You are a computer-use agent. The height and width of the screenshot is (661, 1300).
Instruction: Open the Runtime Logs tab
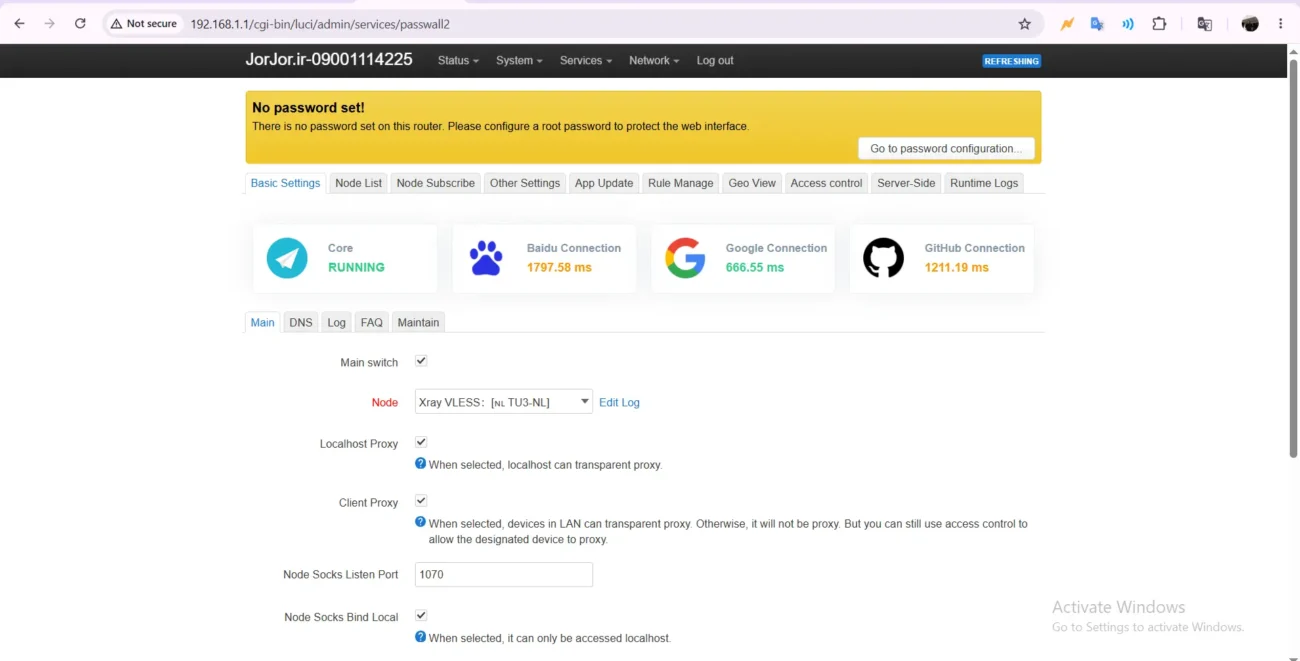click(x=984, y=183)
